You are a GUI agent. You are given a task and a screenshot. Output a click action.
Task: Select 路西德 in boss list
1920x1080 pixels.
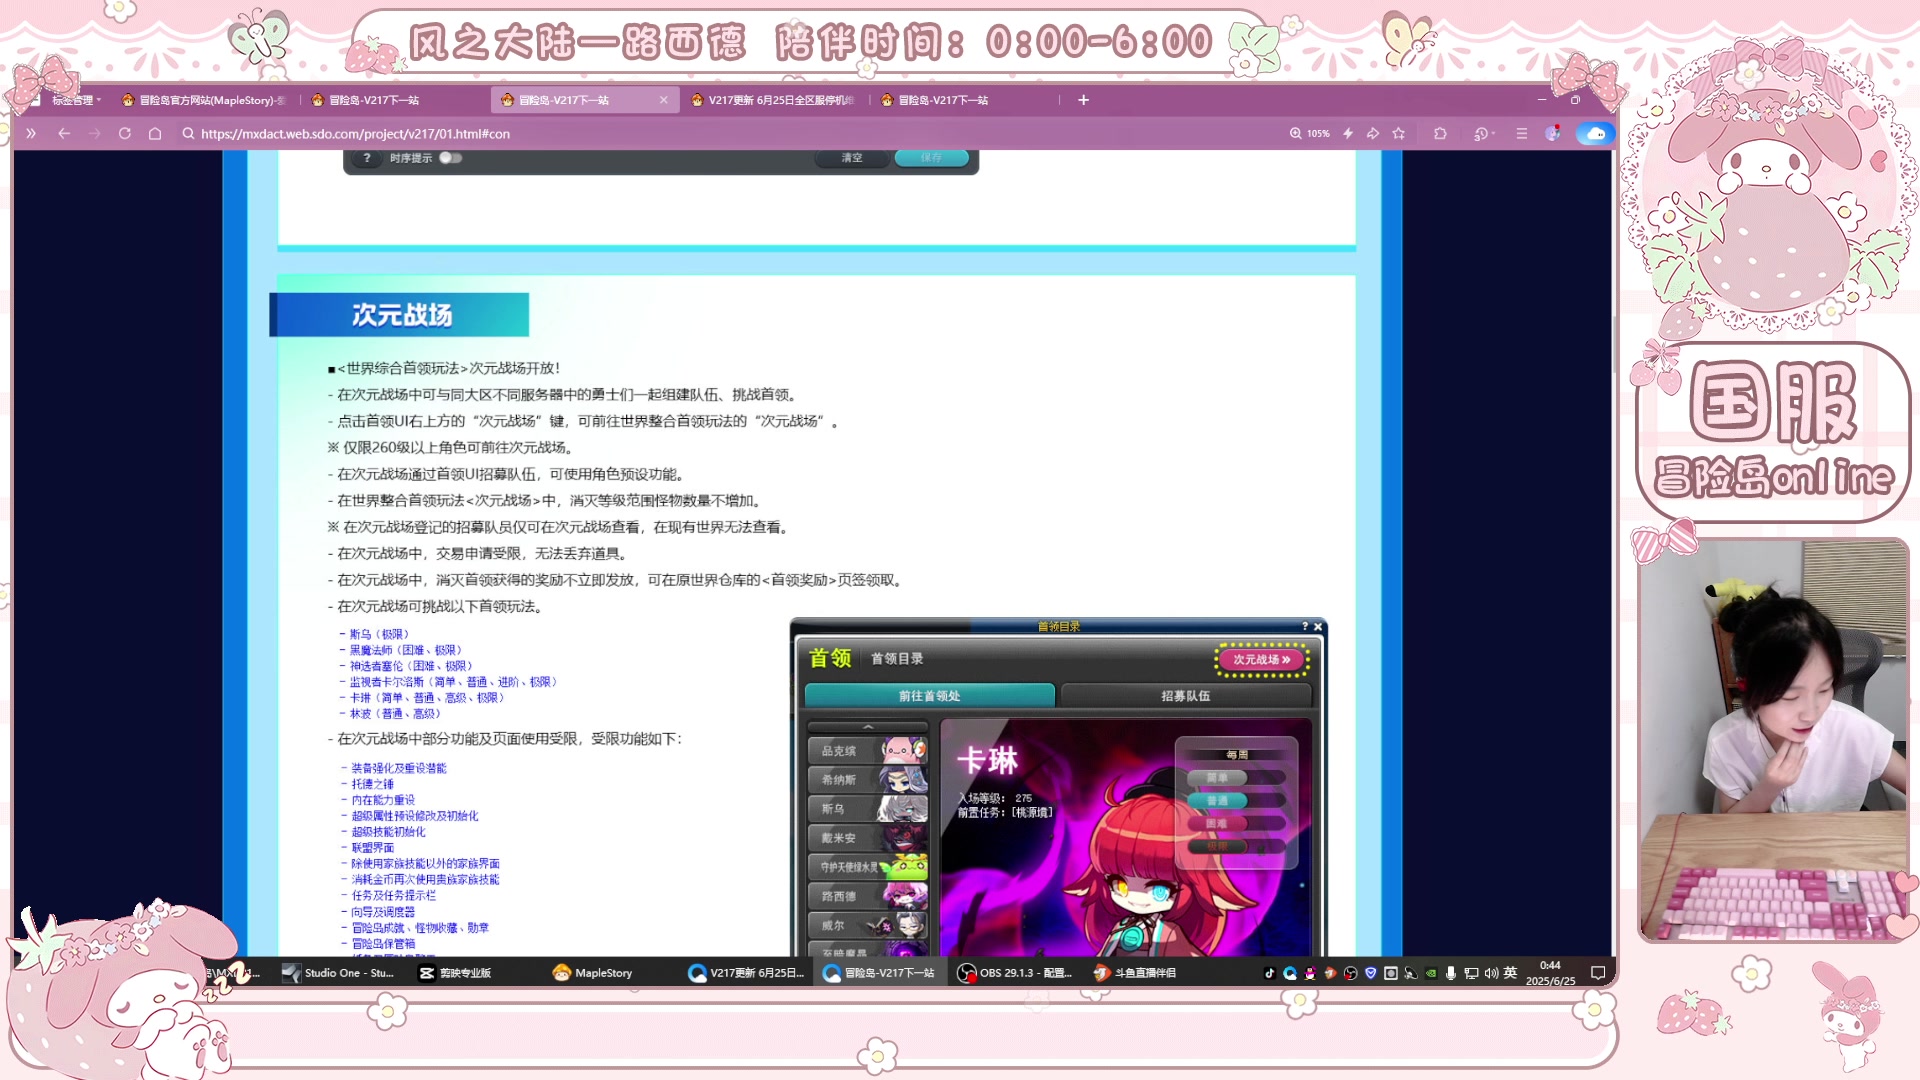tap(867, 897)
